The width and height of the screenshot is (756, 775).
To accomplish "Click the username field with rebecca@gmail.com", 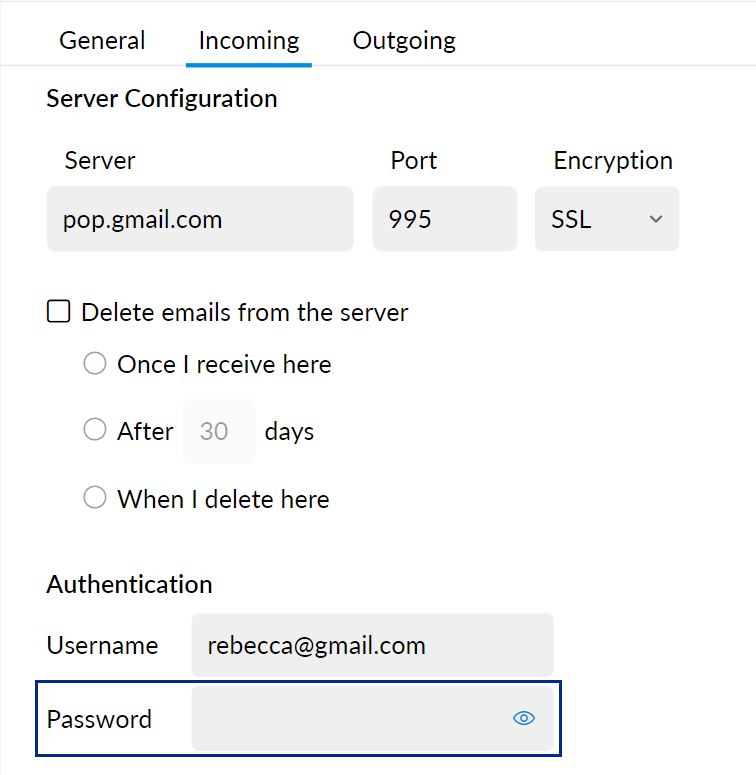I will (x=372, y=646).
